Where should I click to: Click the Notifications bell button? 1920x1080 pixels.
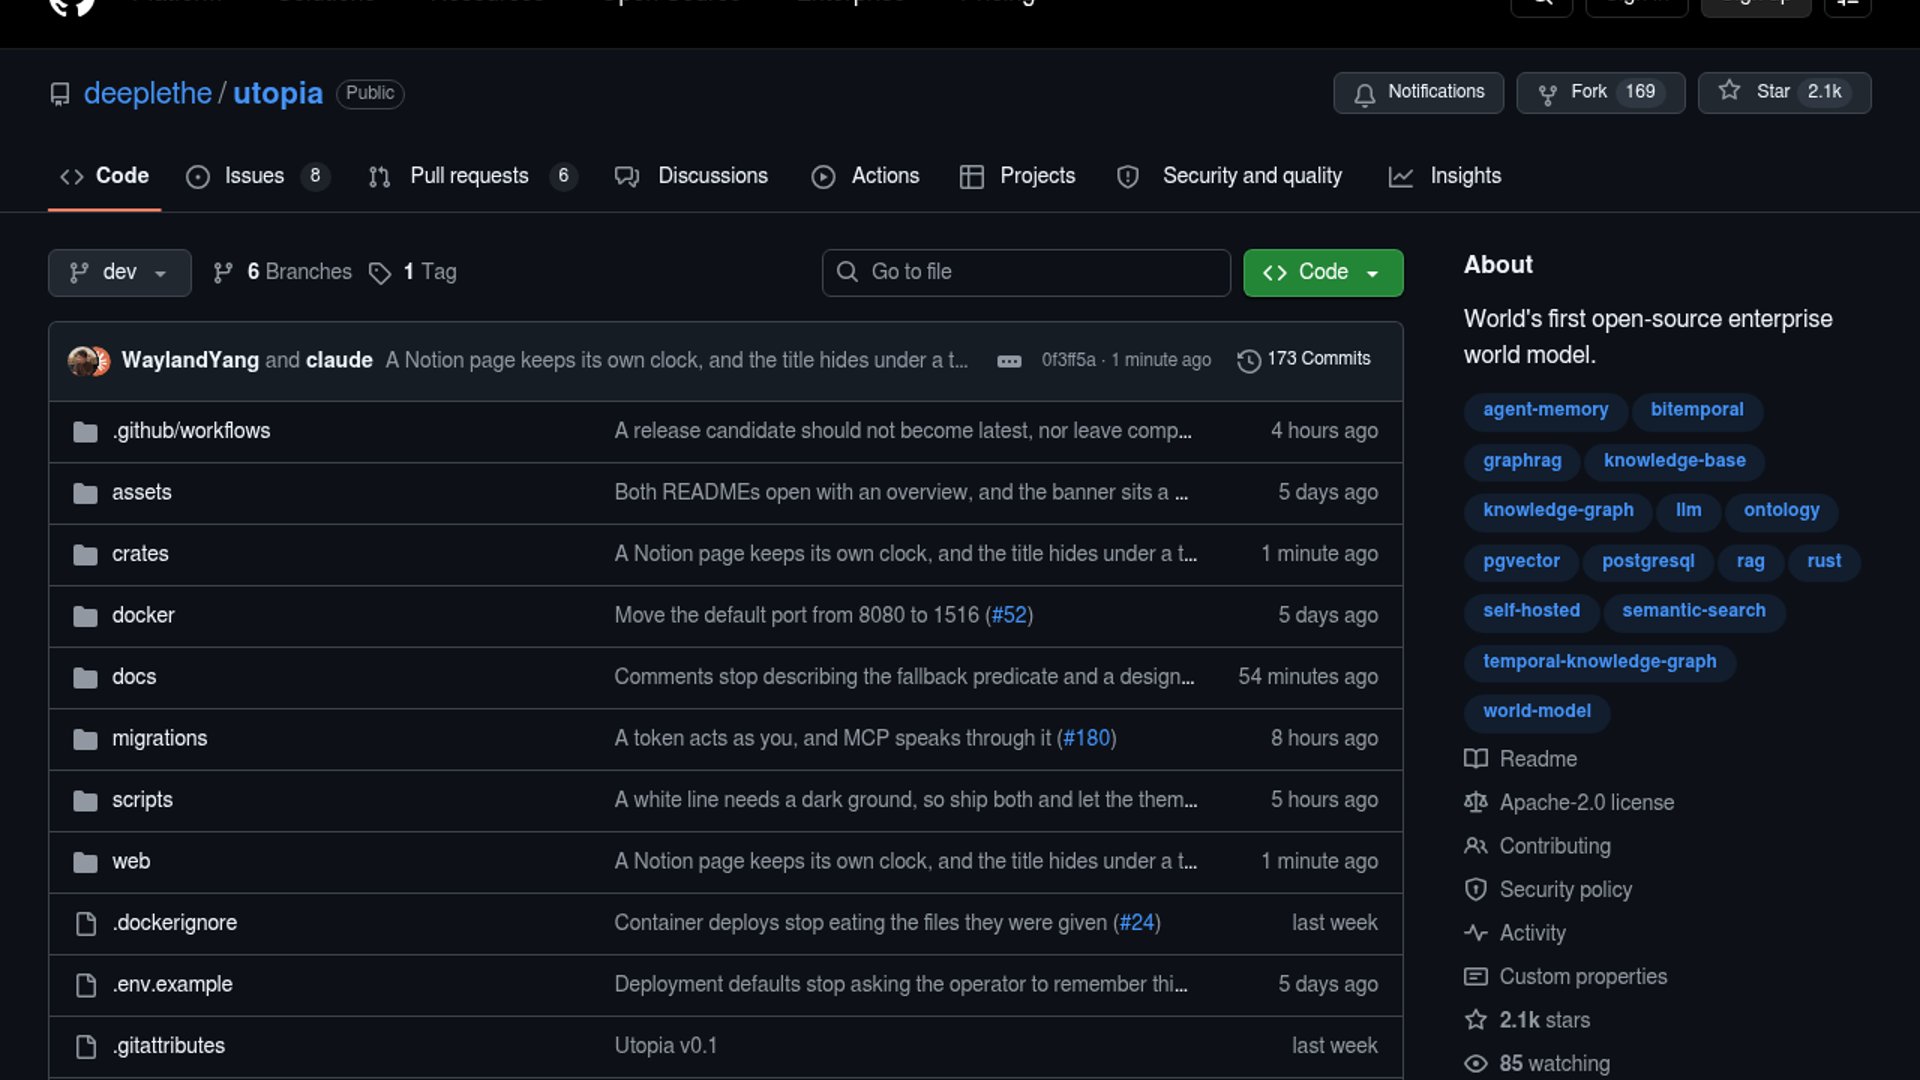(1418, 92)
